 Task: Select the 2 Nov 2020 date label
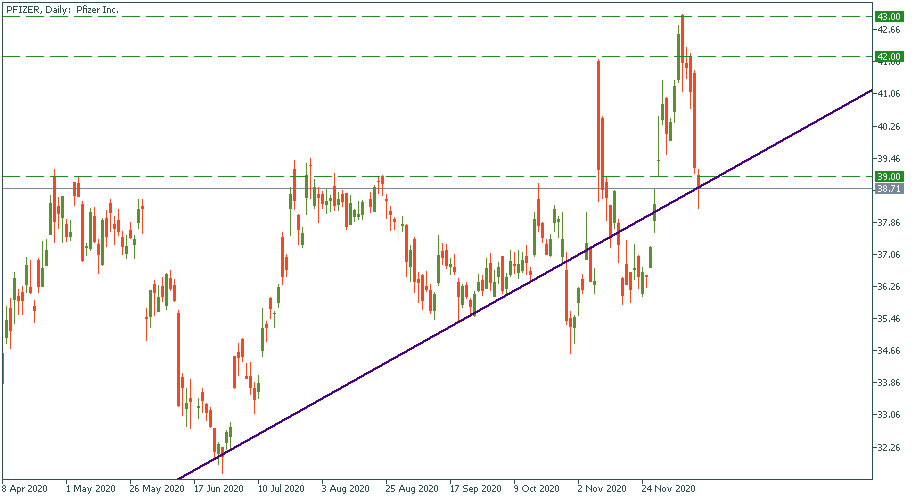(601, 490)
